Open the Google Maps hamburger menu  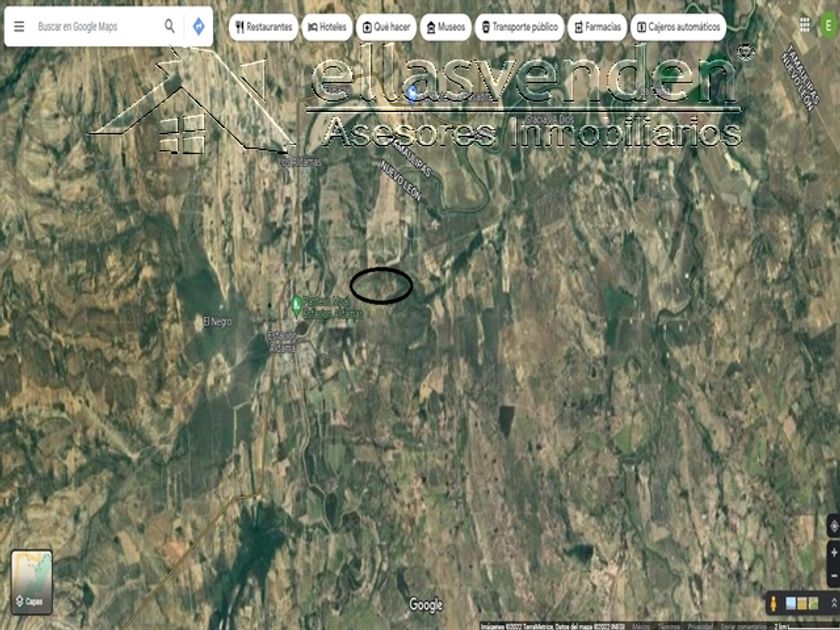(x=19, y=26)
